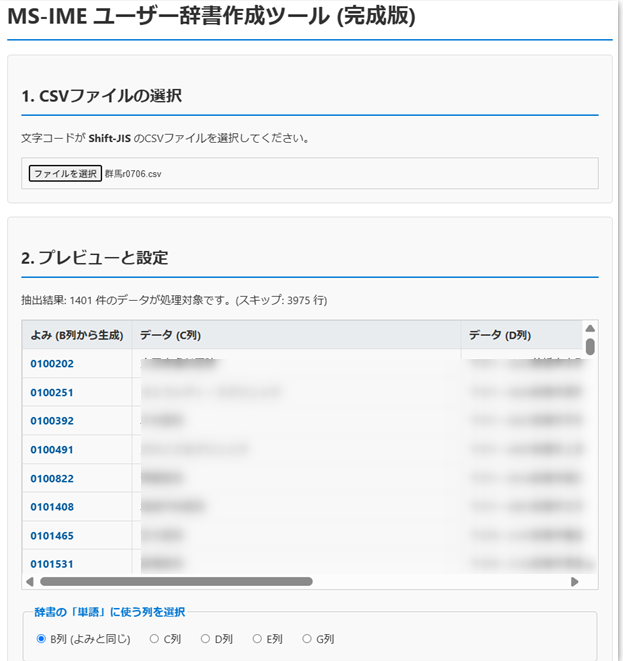Click the 1. CSVファイルの選択 heading

click(102, 96)
